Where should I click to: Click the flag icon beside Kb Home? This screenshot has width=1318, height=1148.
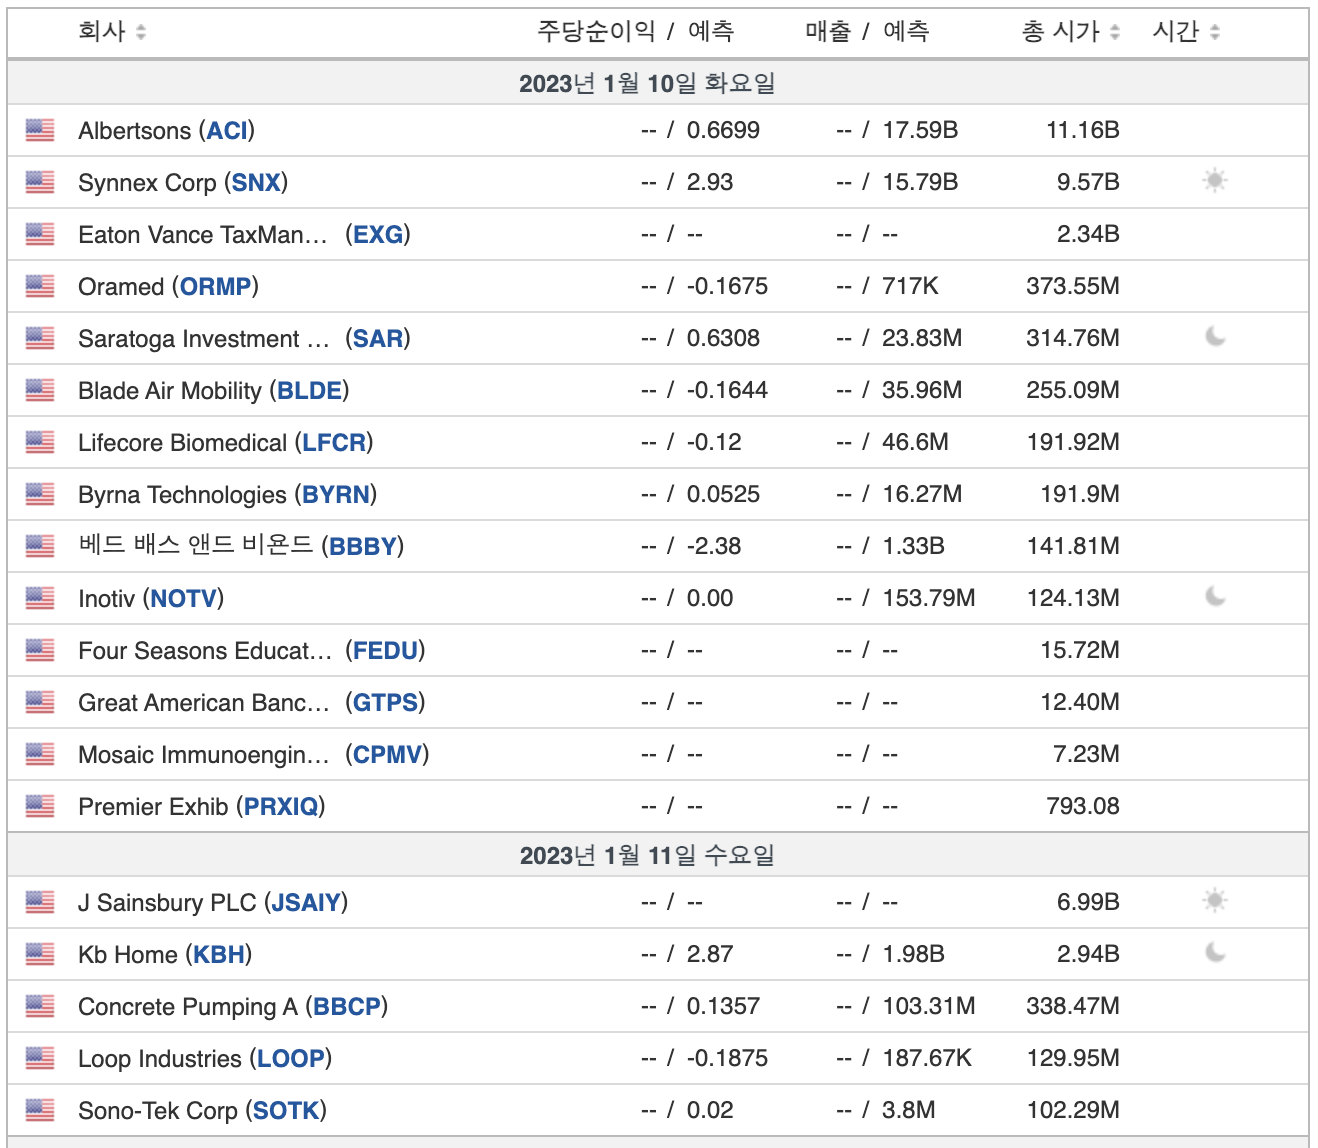[40, 954]
